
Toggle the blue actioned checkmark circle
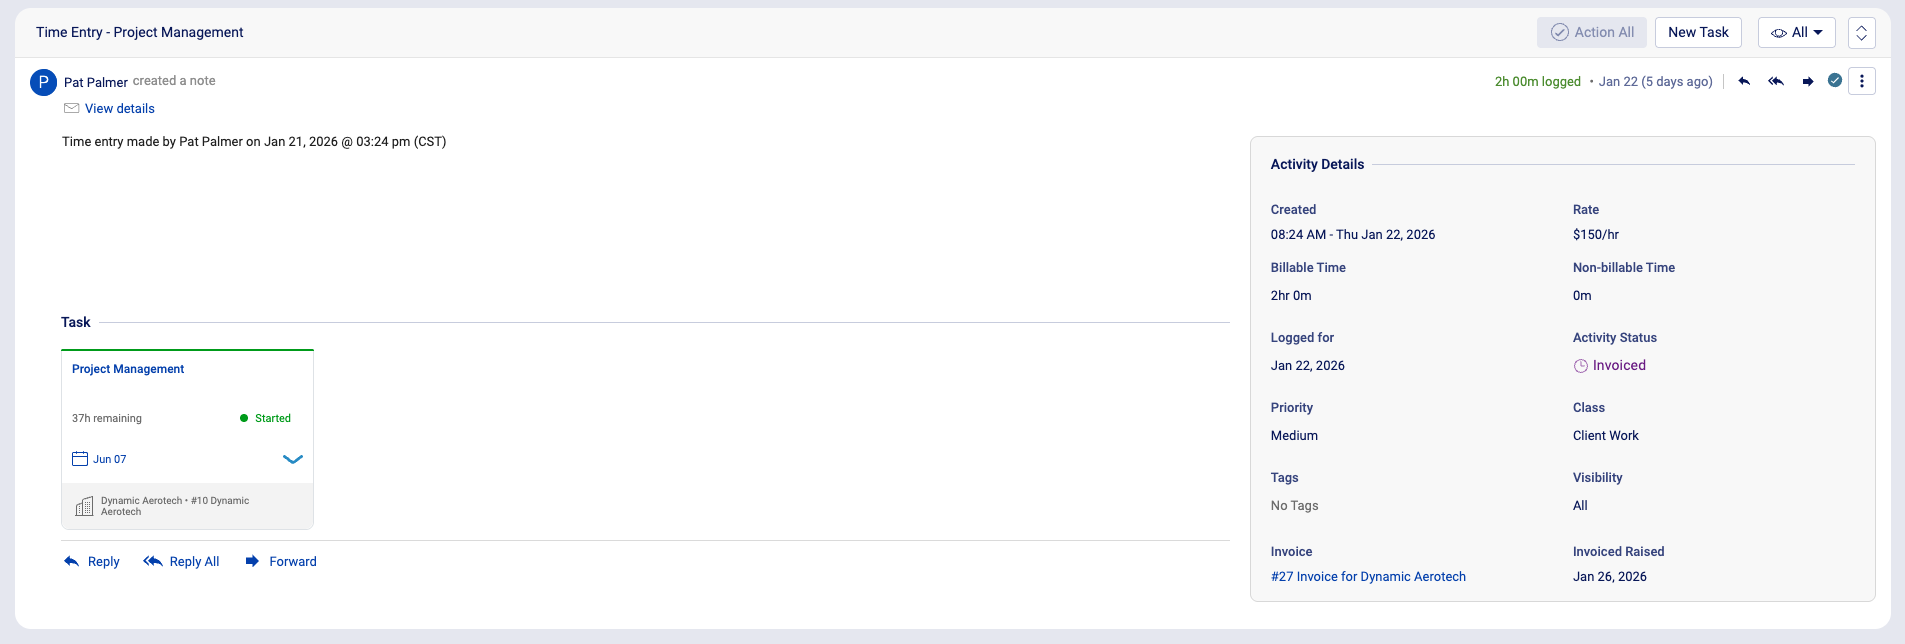click(1835, 81)
